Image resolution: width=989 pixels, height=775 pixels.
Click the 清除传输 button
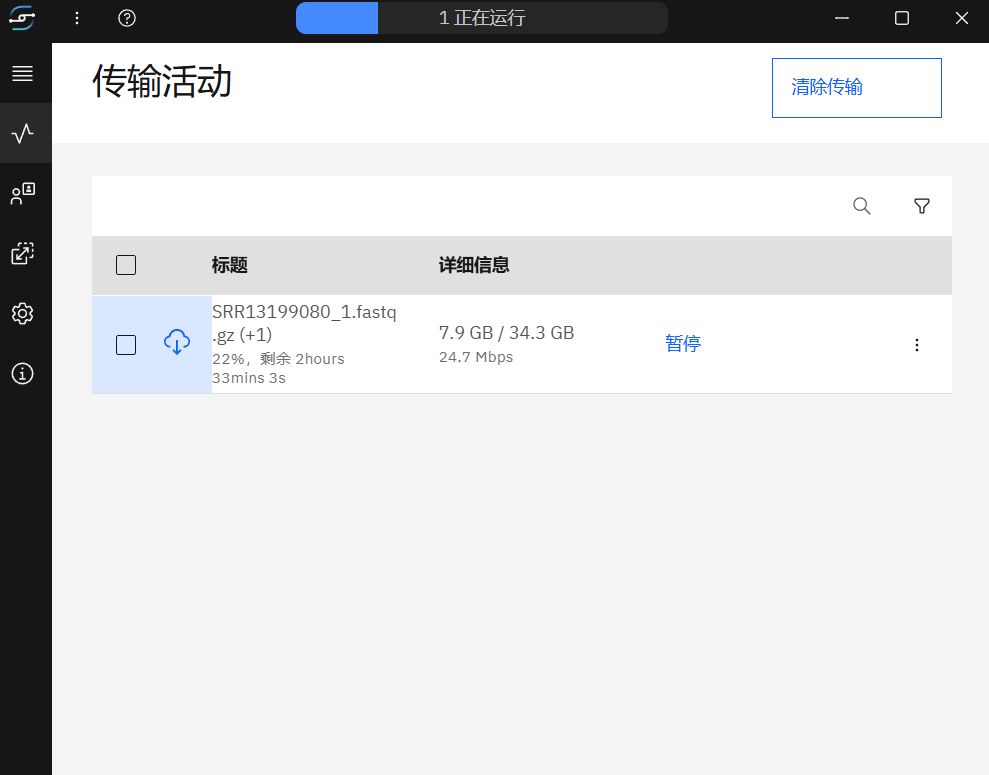(x=857, y=88)
